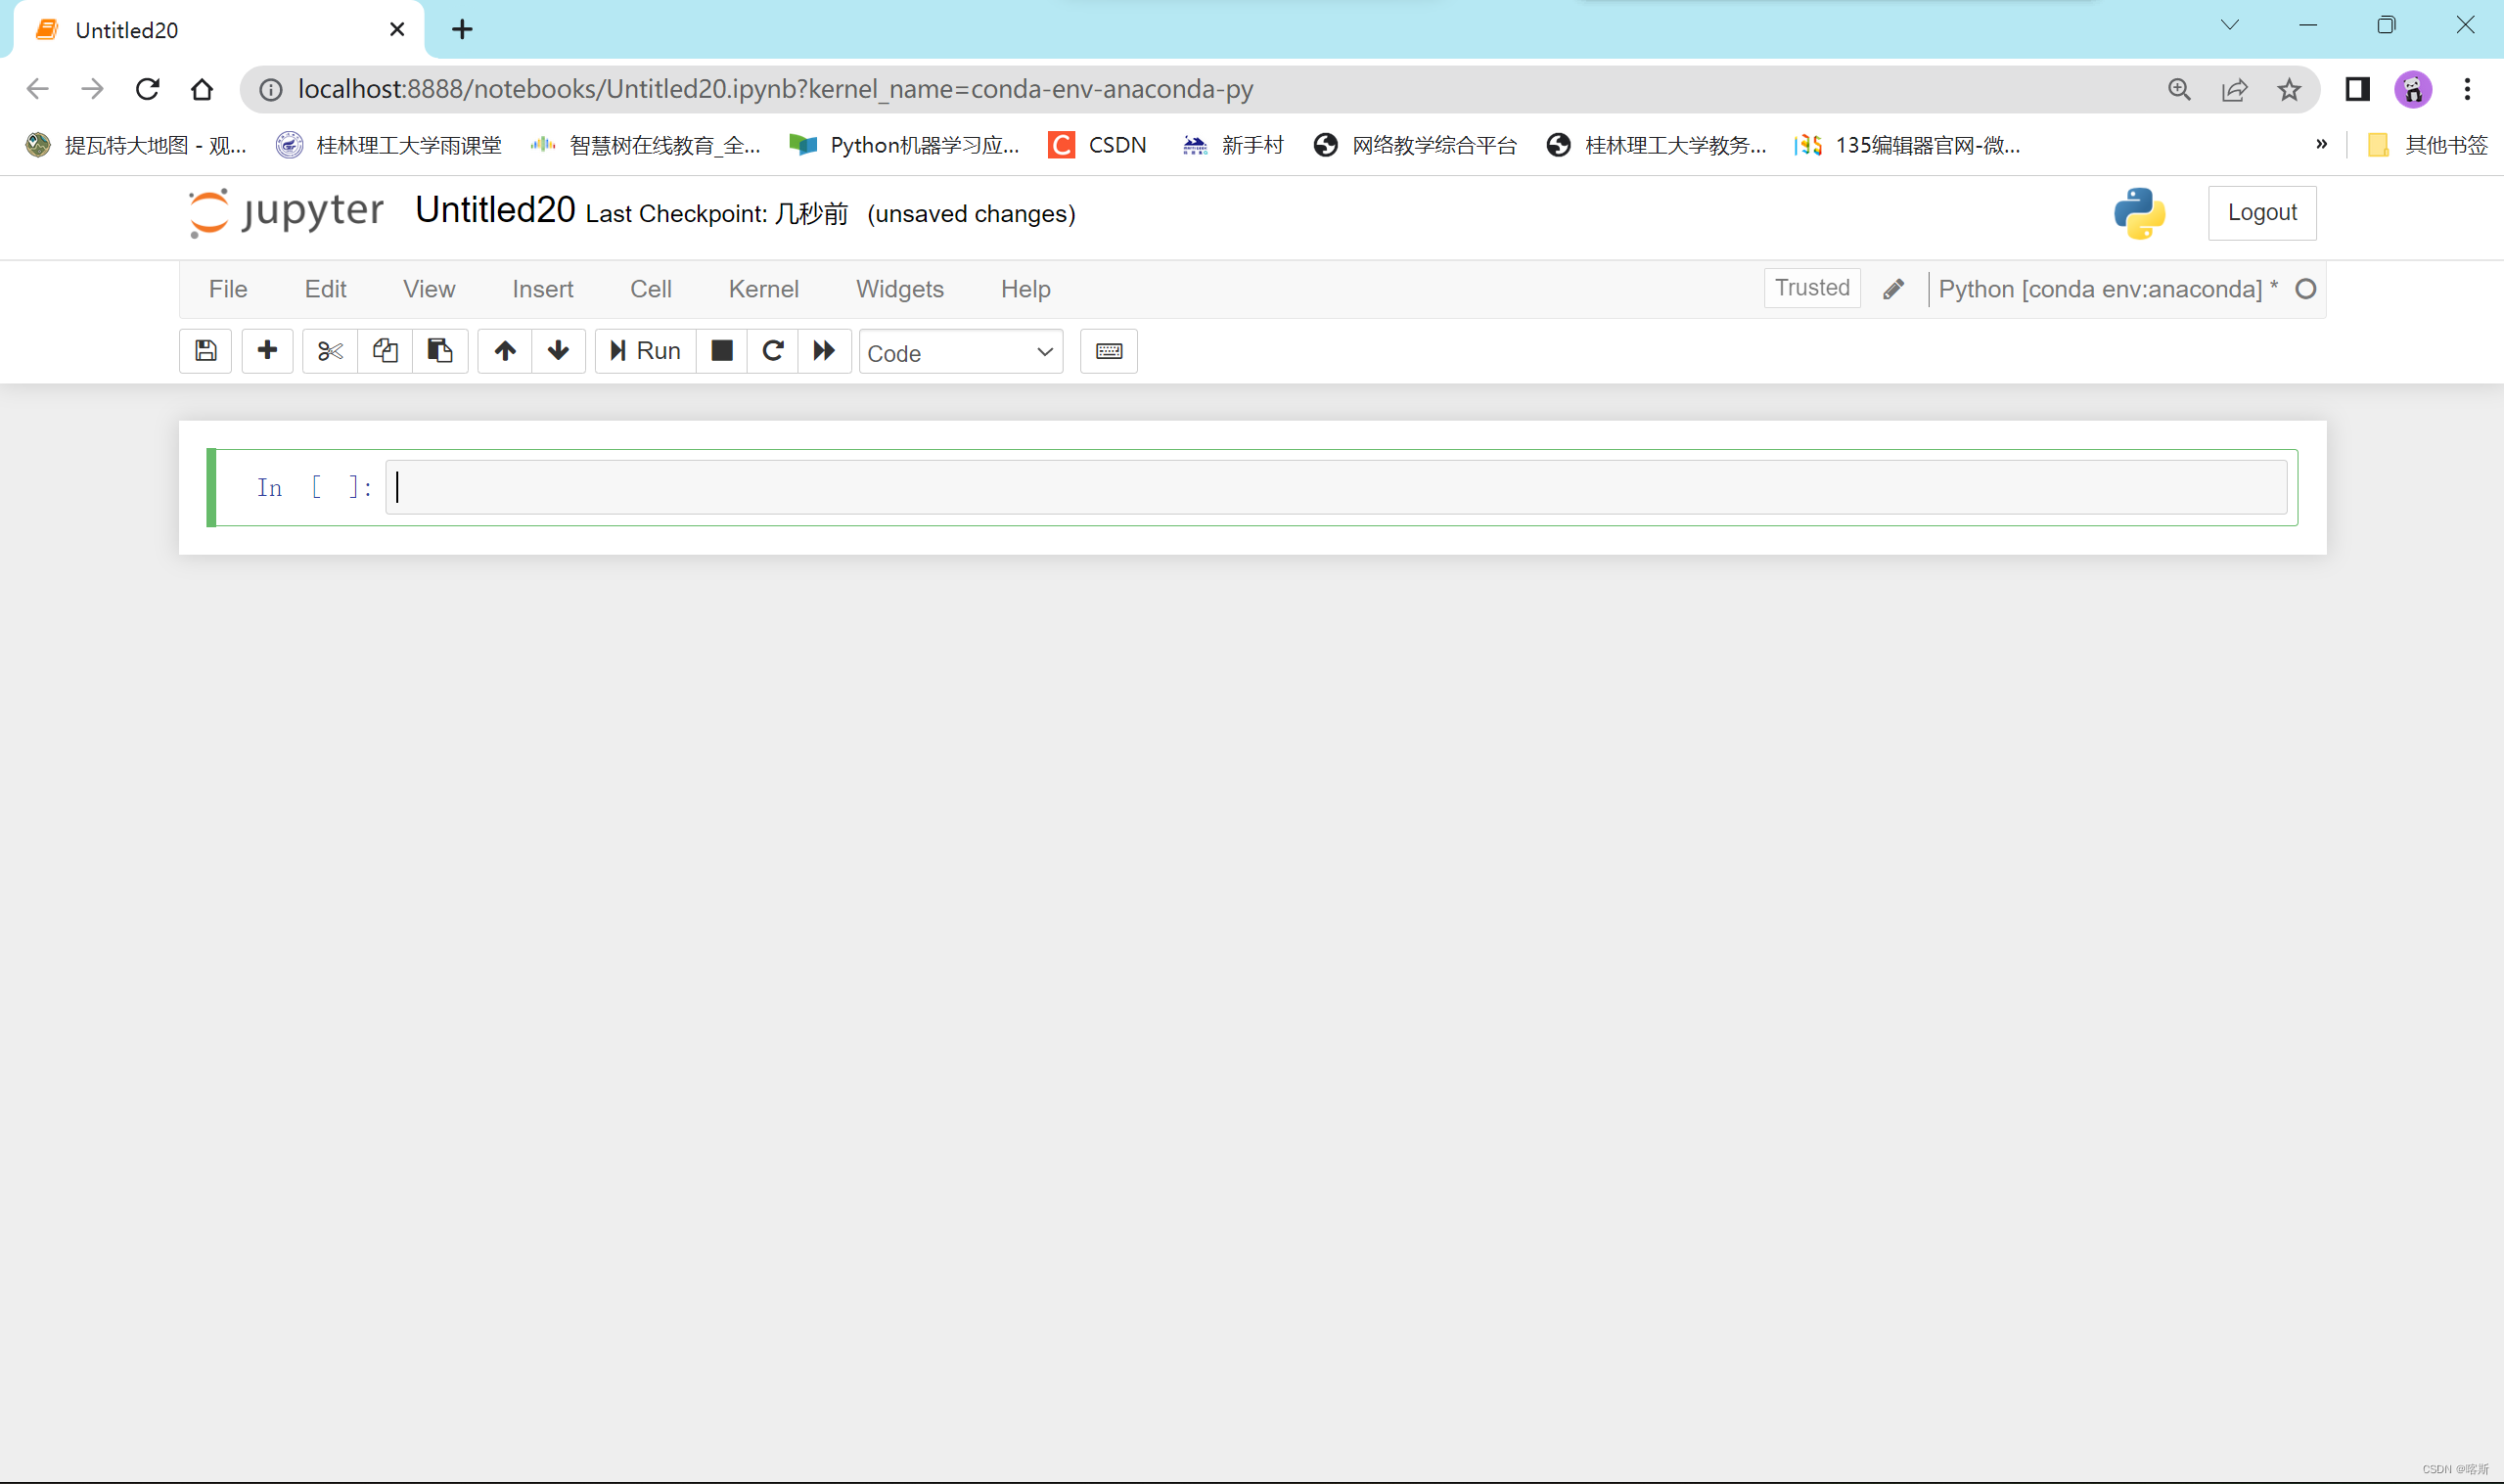Image resolution: width=2504 pixels, height=1484 pixels.
Task: Click the Logout button
Action: point(2261,213)
